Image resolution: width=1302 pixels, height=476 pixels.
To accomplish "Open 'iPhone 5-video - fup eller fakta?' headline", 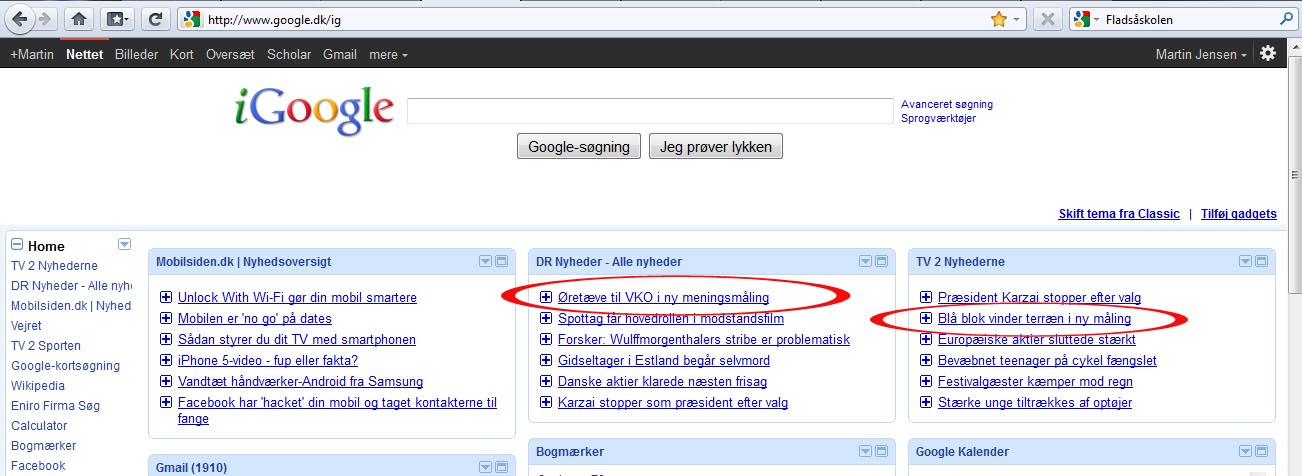I will tap(268, 360).
